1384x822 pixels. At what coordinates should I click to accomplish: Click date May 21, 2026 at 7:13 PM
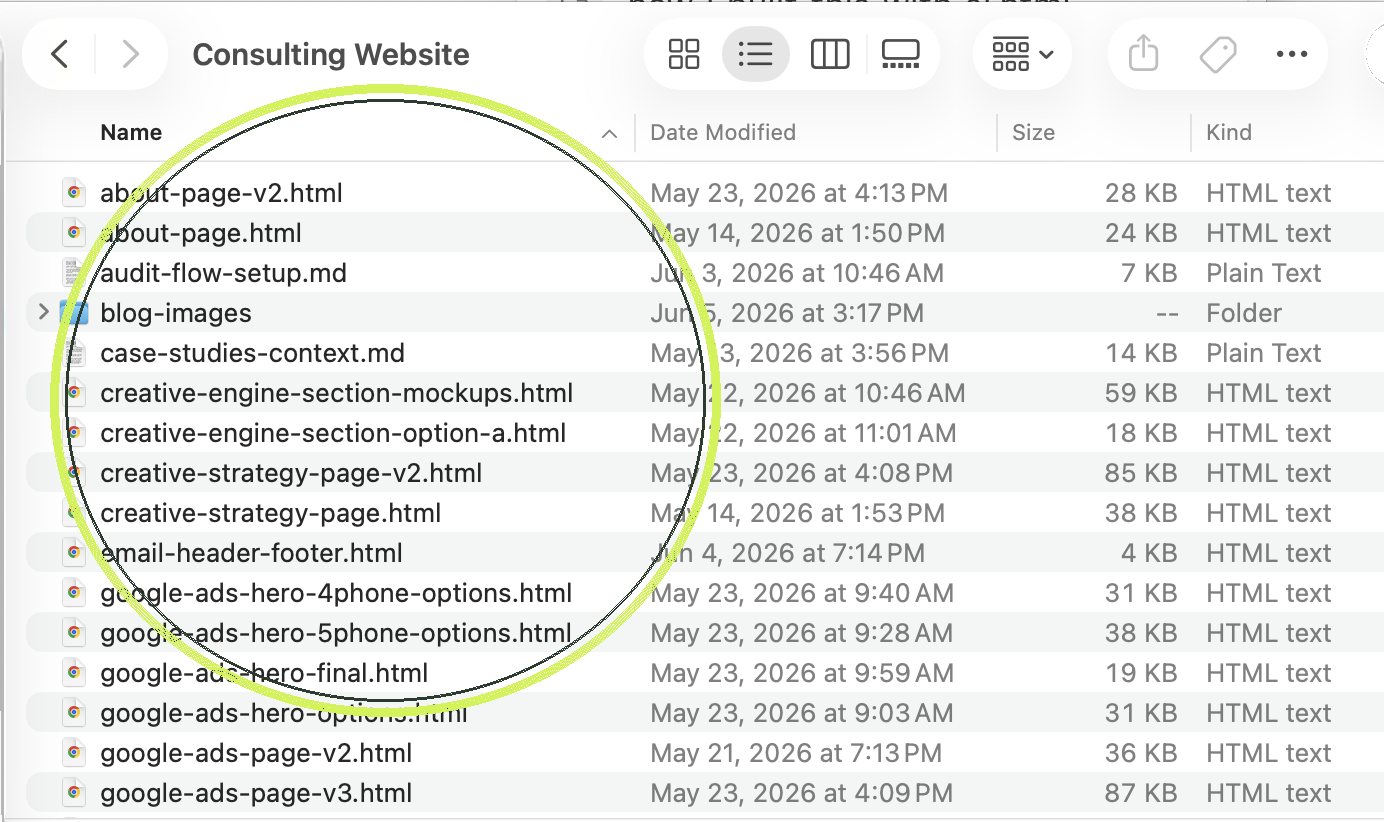(x=796, y=753)
